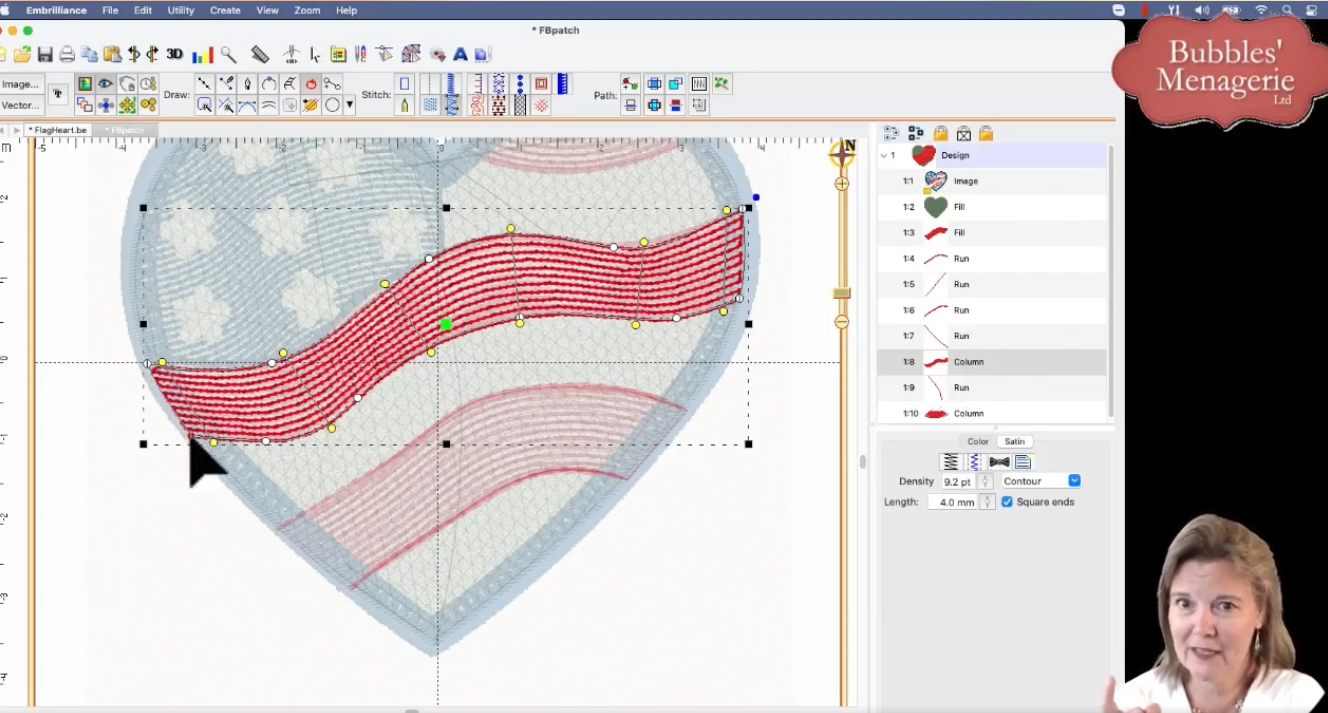1328x713 pixels.
Task: Click the Density stepper control
Action: pos(986,481)
